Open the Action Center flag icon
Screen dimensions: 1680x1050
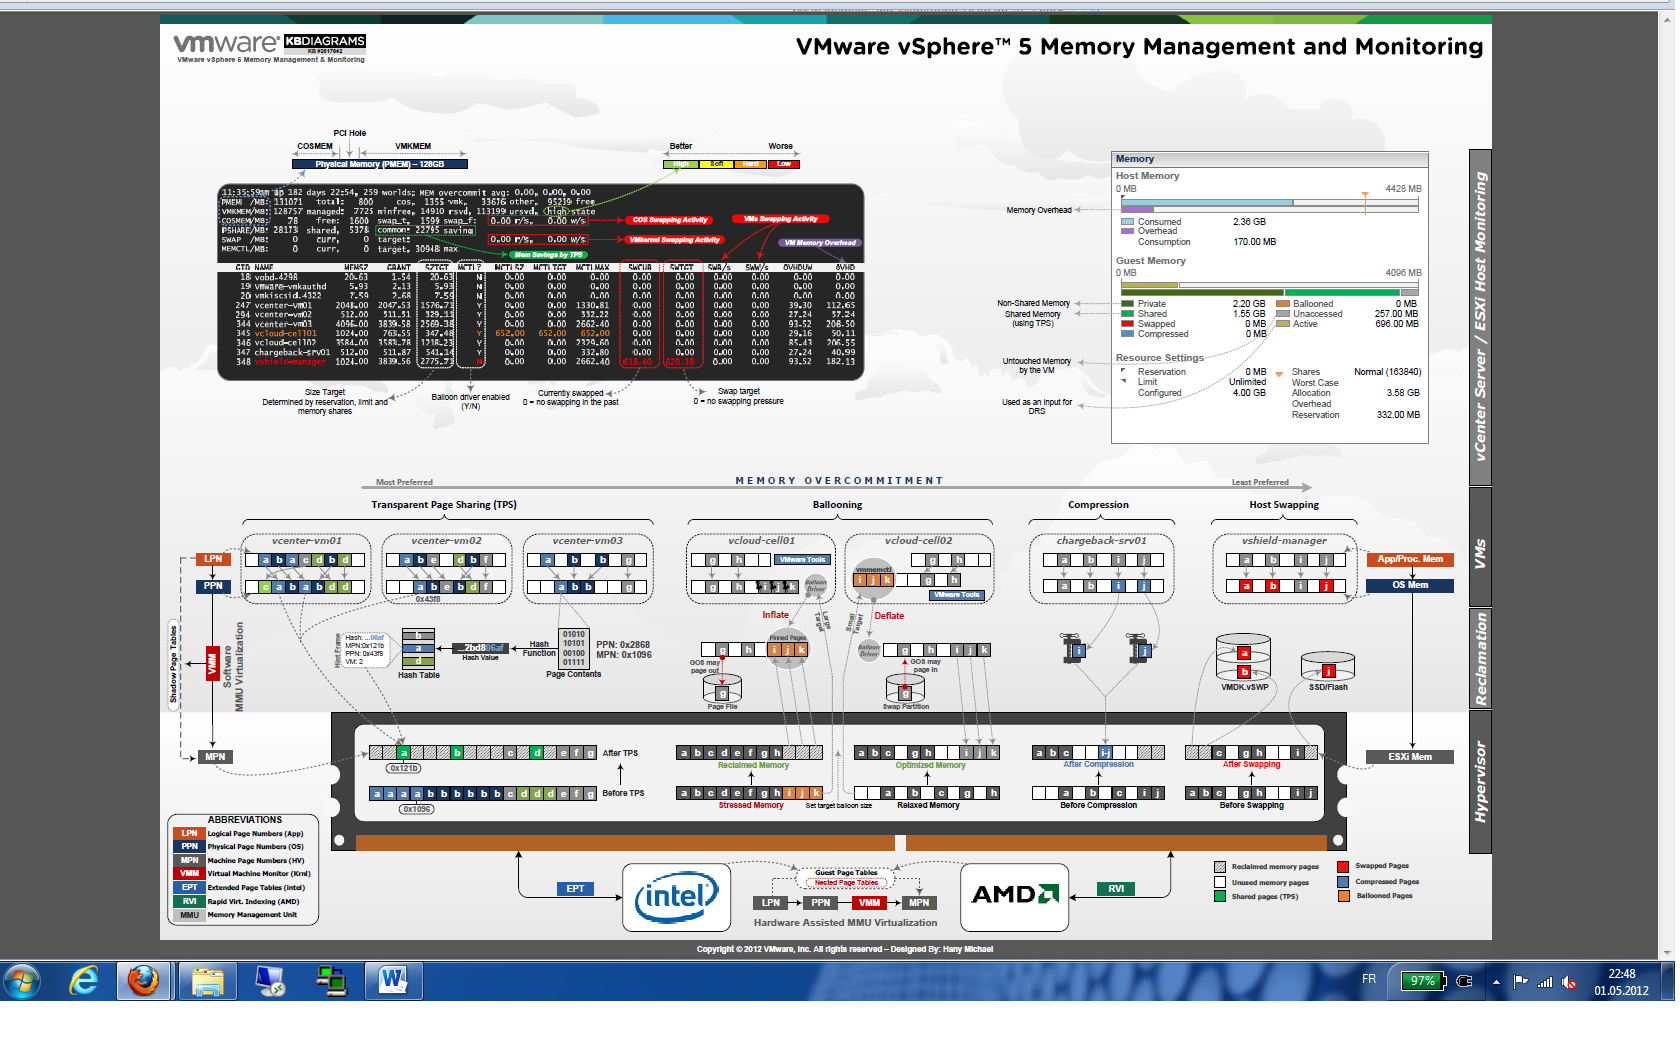tap(1521, 981)
